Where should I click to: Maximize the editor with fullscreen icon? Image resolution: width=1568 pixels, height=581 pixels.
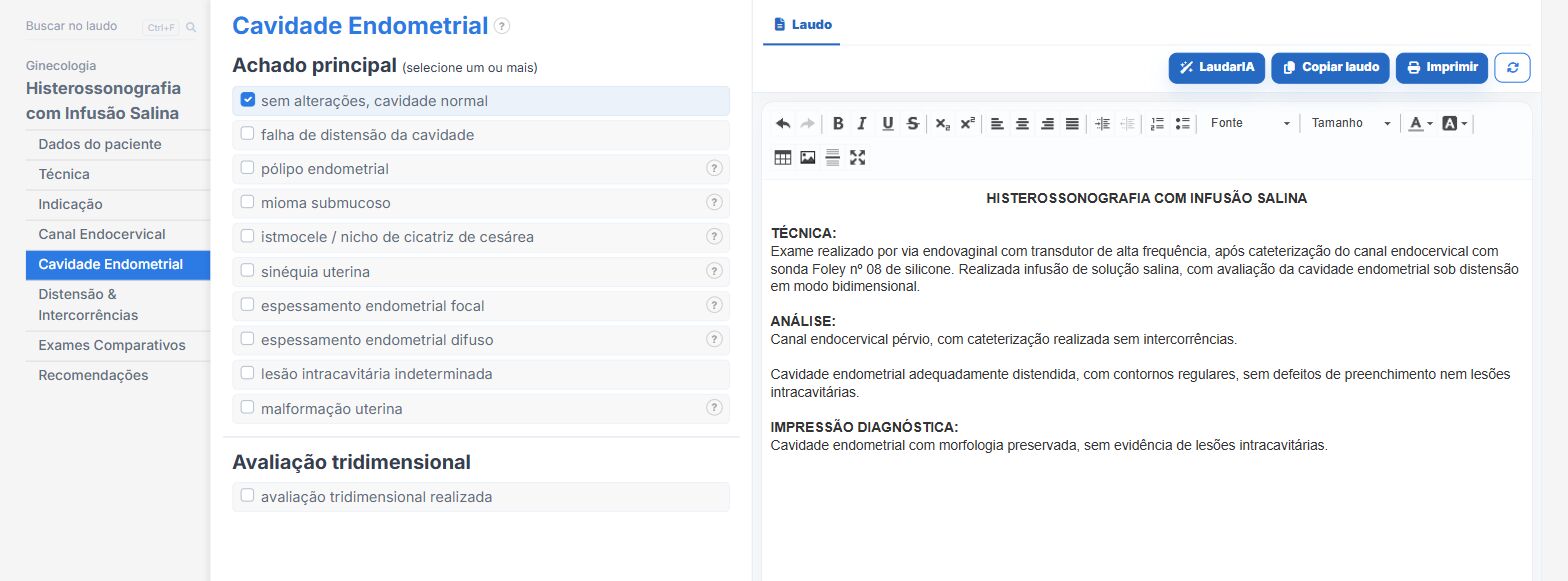[x=857, y=157]
